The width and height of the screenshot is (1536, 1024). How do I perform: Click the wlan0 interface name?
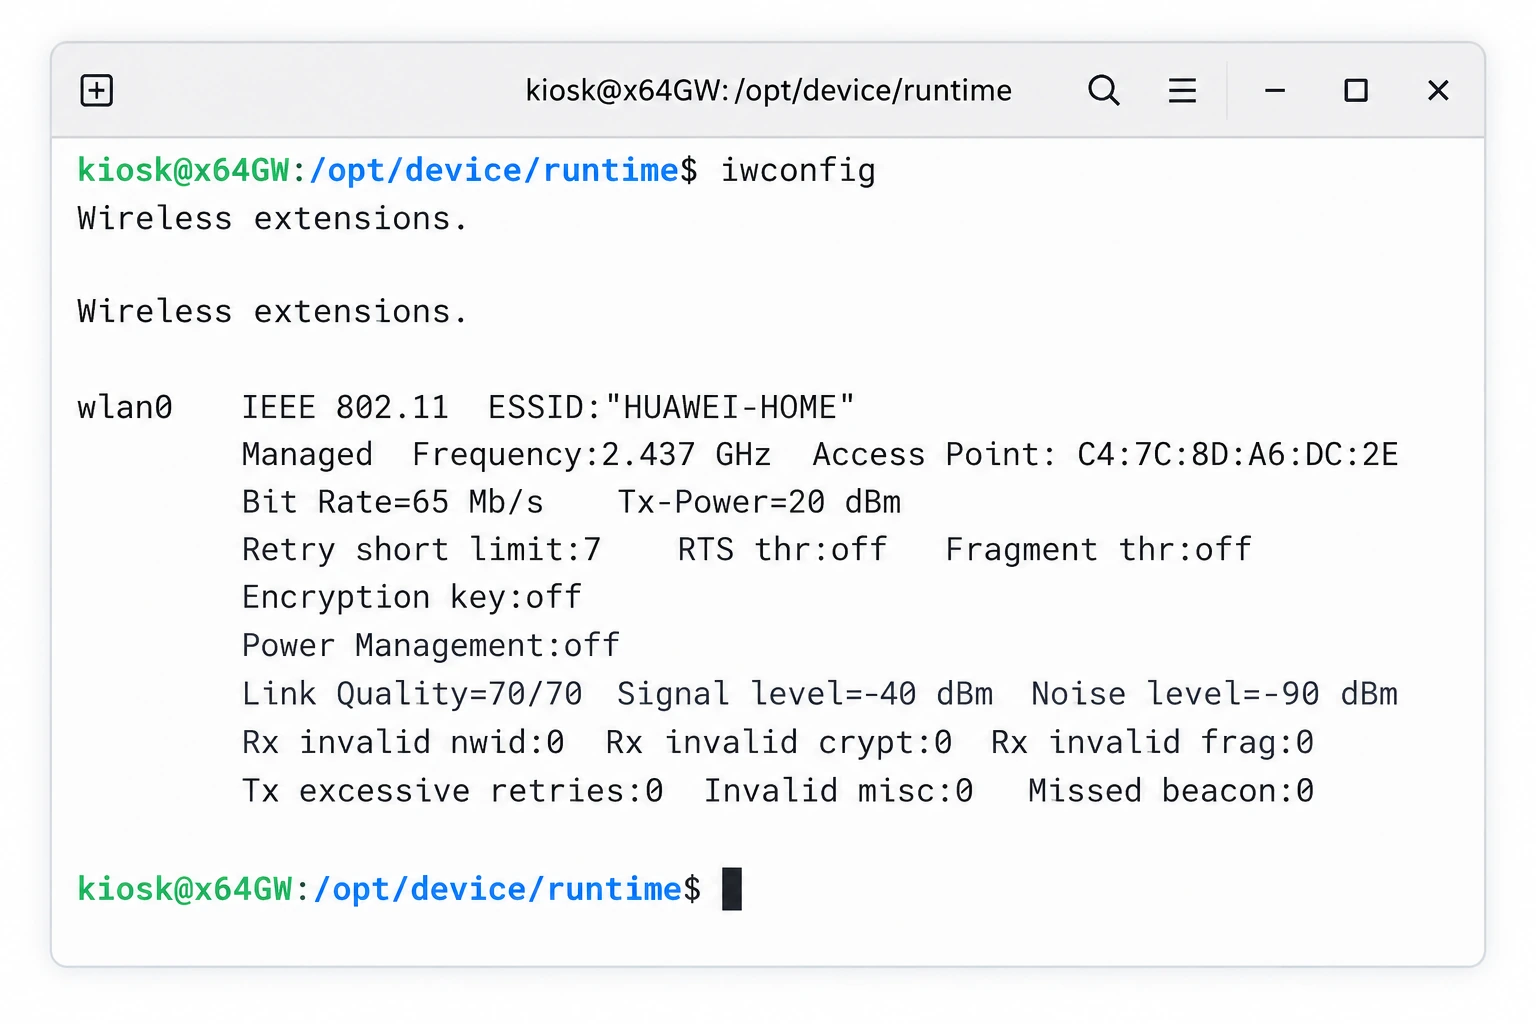pos(125,407)
